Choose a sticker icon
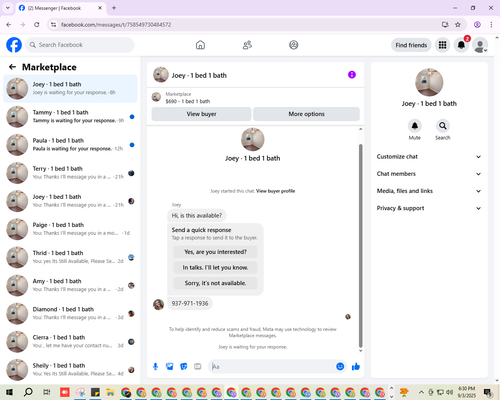 (x=184, y=367)
